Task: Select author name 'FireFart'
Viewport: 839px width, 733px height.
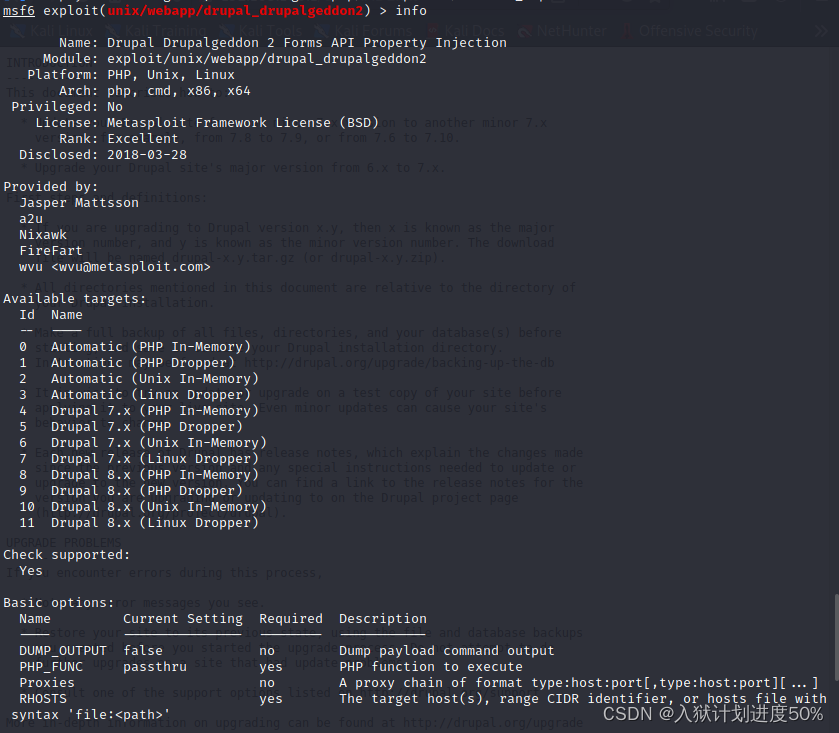Action: (51, 251)
